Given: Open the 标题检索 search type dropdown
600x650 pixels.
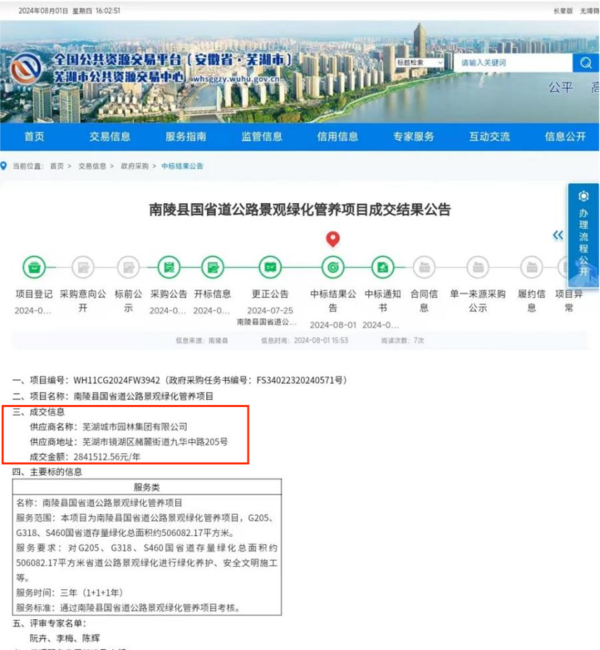Looking at the screenshot, I should point(420,62).
